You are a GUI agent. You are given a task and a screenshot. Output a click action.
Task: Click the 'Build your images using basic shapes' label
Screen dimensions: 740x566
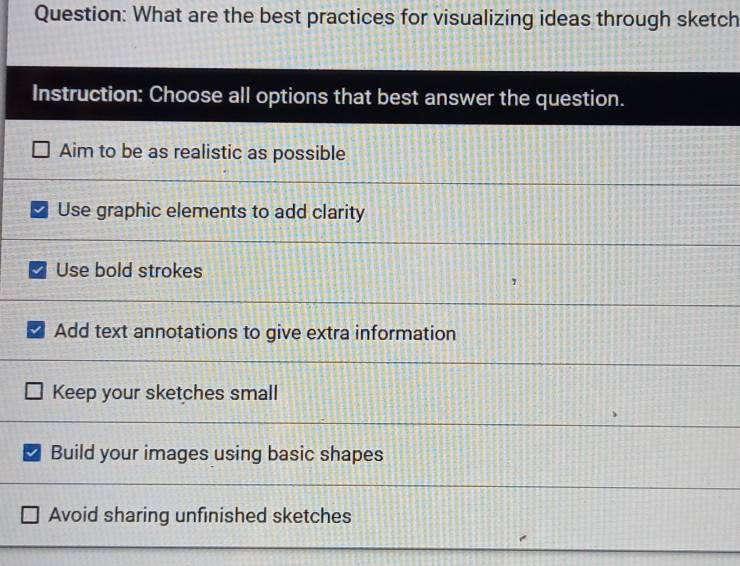tap(217, 454)
